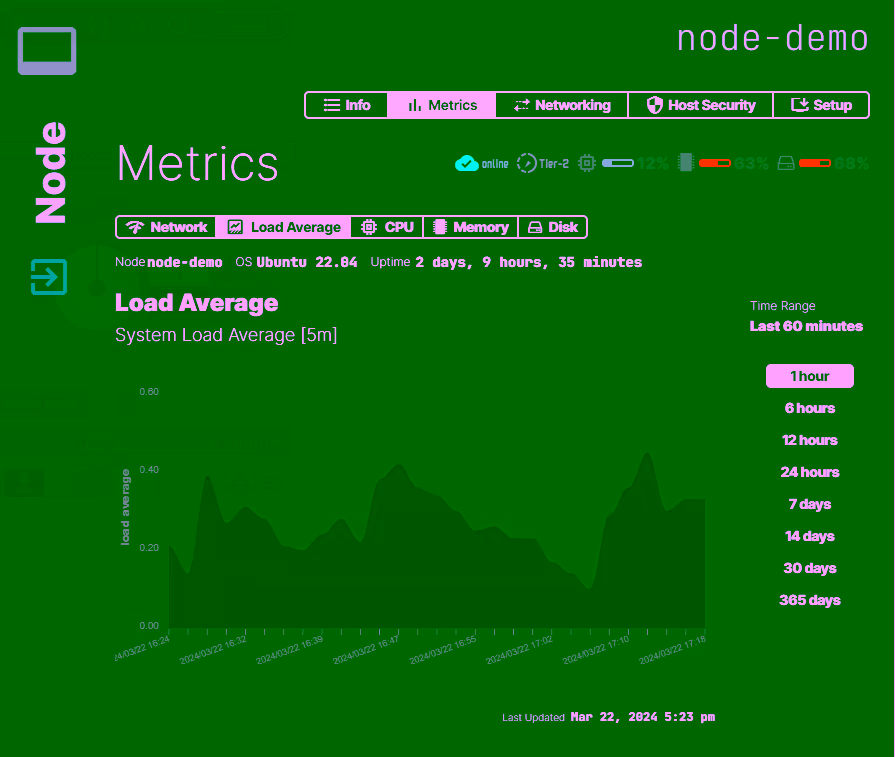The height and width of the screenshot is (757, 895).
Task: Click the Tier-2 gauge icon
Action: point(527,162)
